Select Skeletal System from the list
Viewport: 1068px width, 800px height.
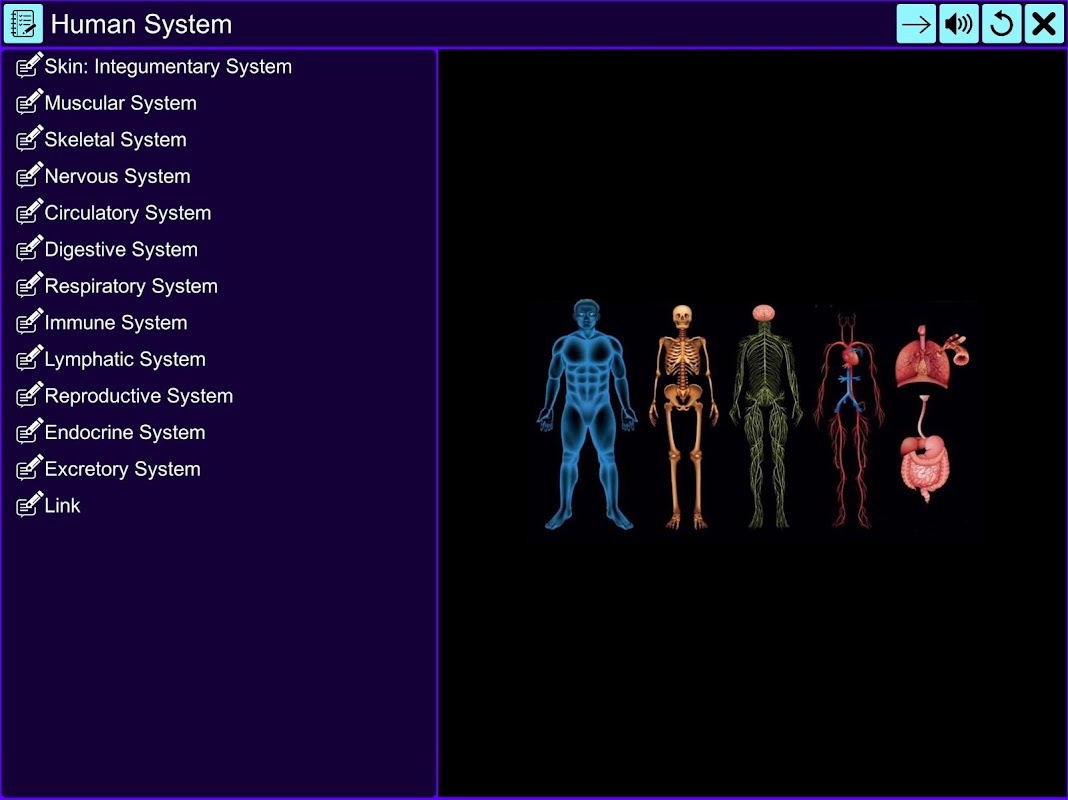click(x=115, y=140)
